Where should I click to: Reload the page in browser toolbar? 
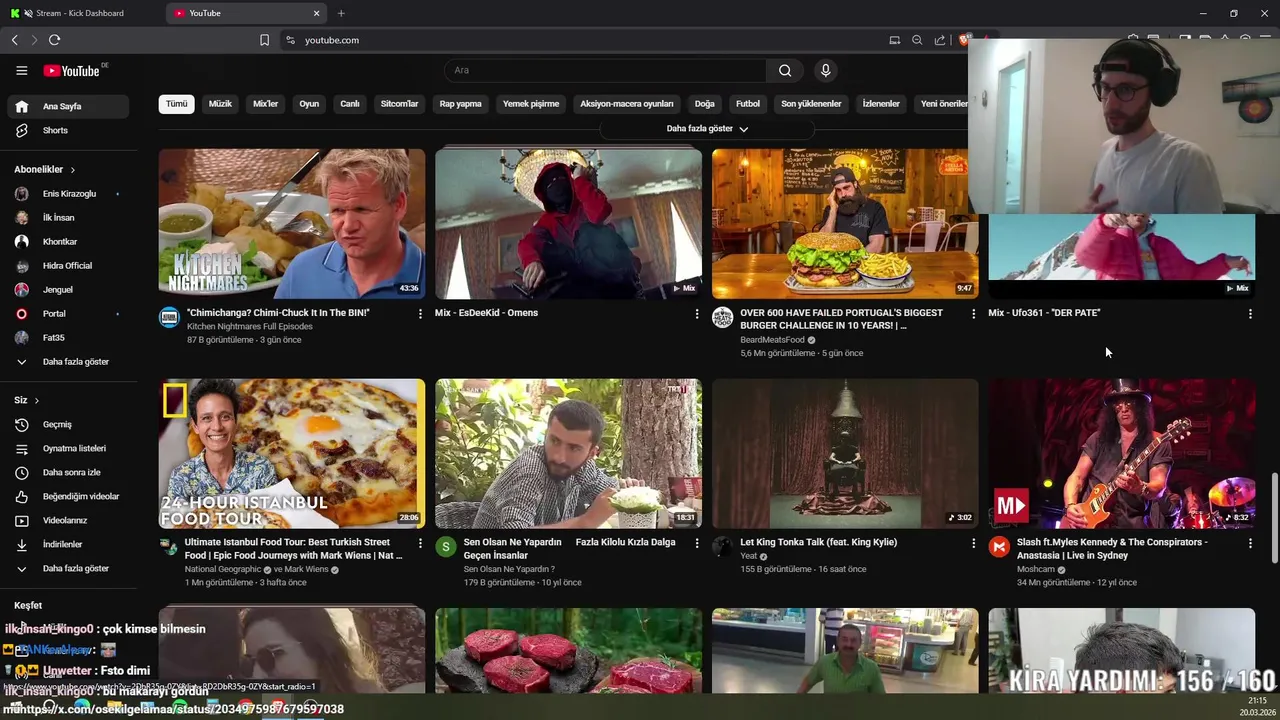pos(54,40)
